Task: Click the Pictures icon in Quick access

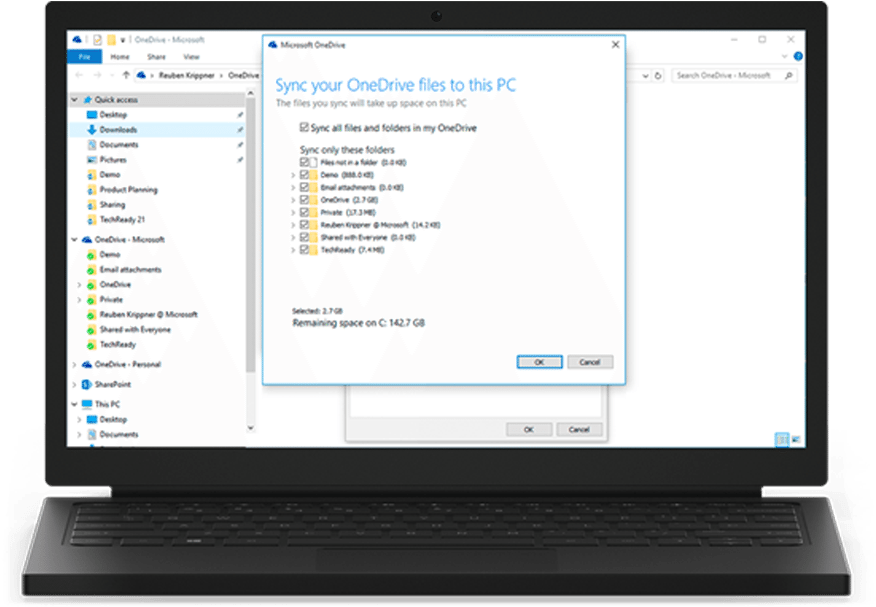Action: click(92, 160)
